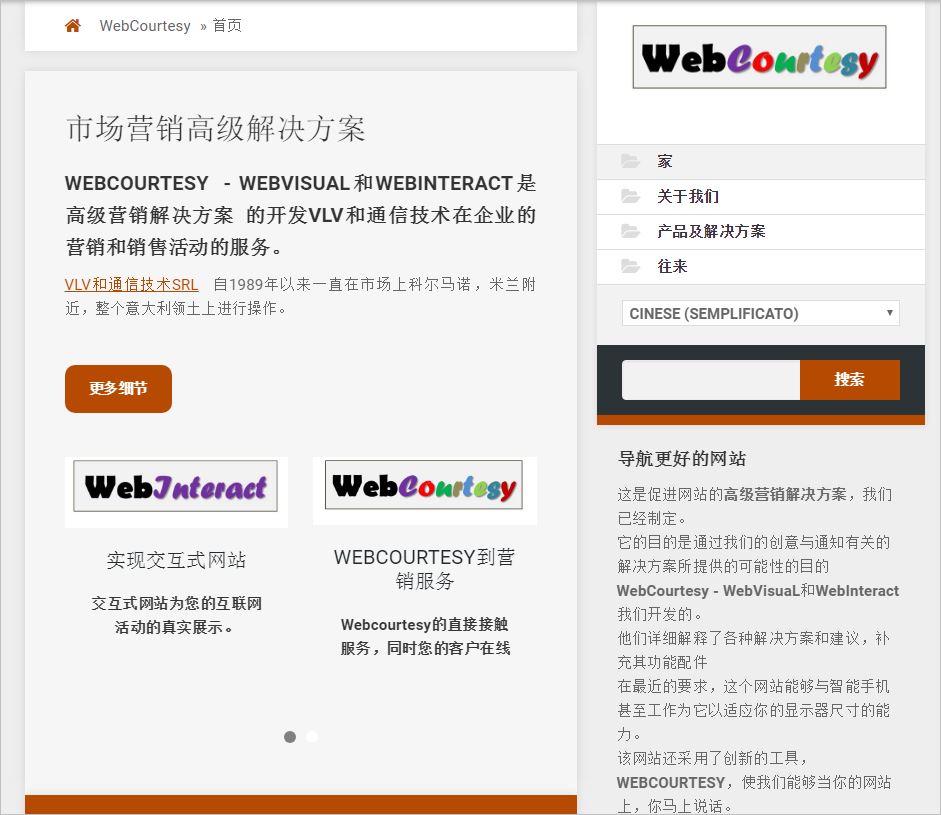Click bold text 高级营销解决方案 in sidebar
This screenshot has width=941, height=815.
click(x=785, y=495)
